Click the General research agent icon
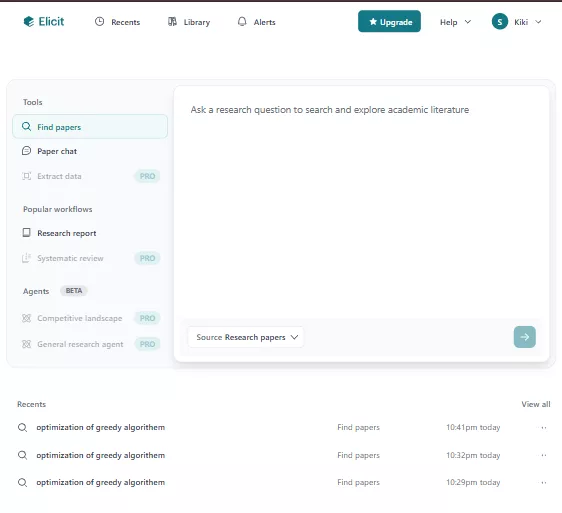562x513 pixels. click(x=27, y=344)
